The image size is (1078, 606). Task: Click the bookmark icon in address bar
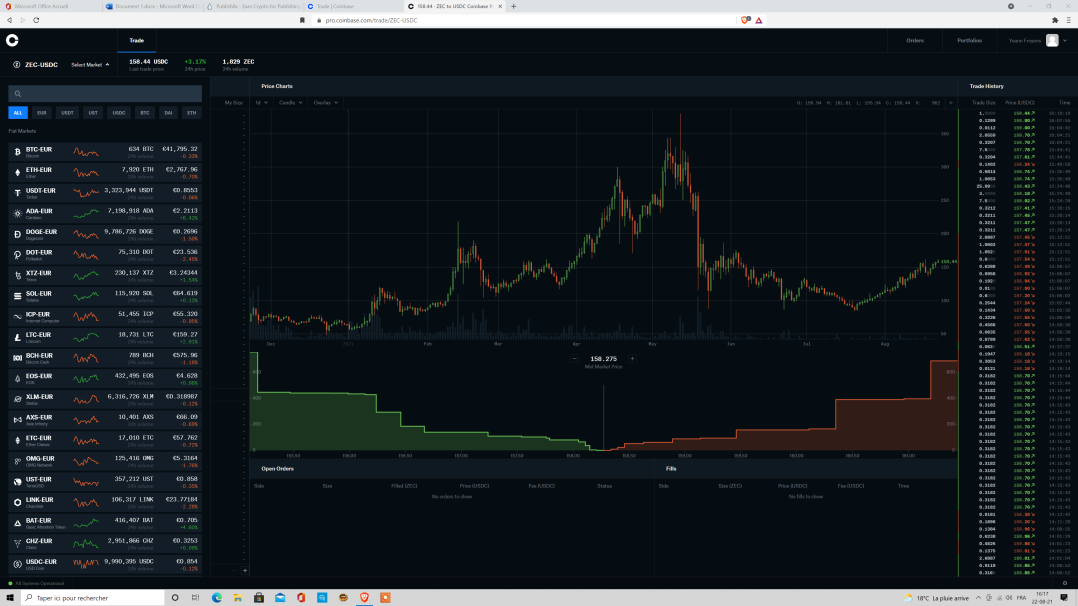click(302, 20)
